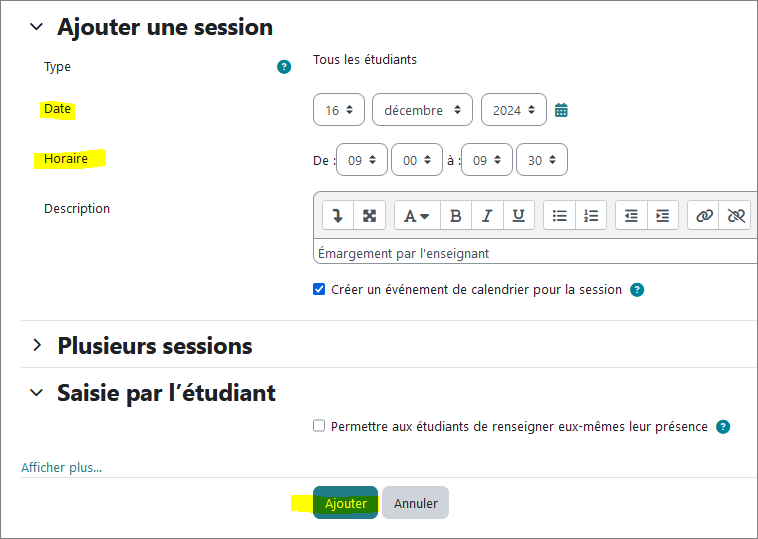This screenshot has height=539, width=758.
Task: Toggle italic text in description editor
Action: 487,215
